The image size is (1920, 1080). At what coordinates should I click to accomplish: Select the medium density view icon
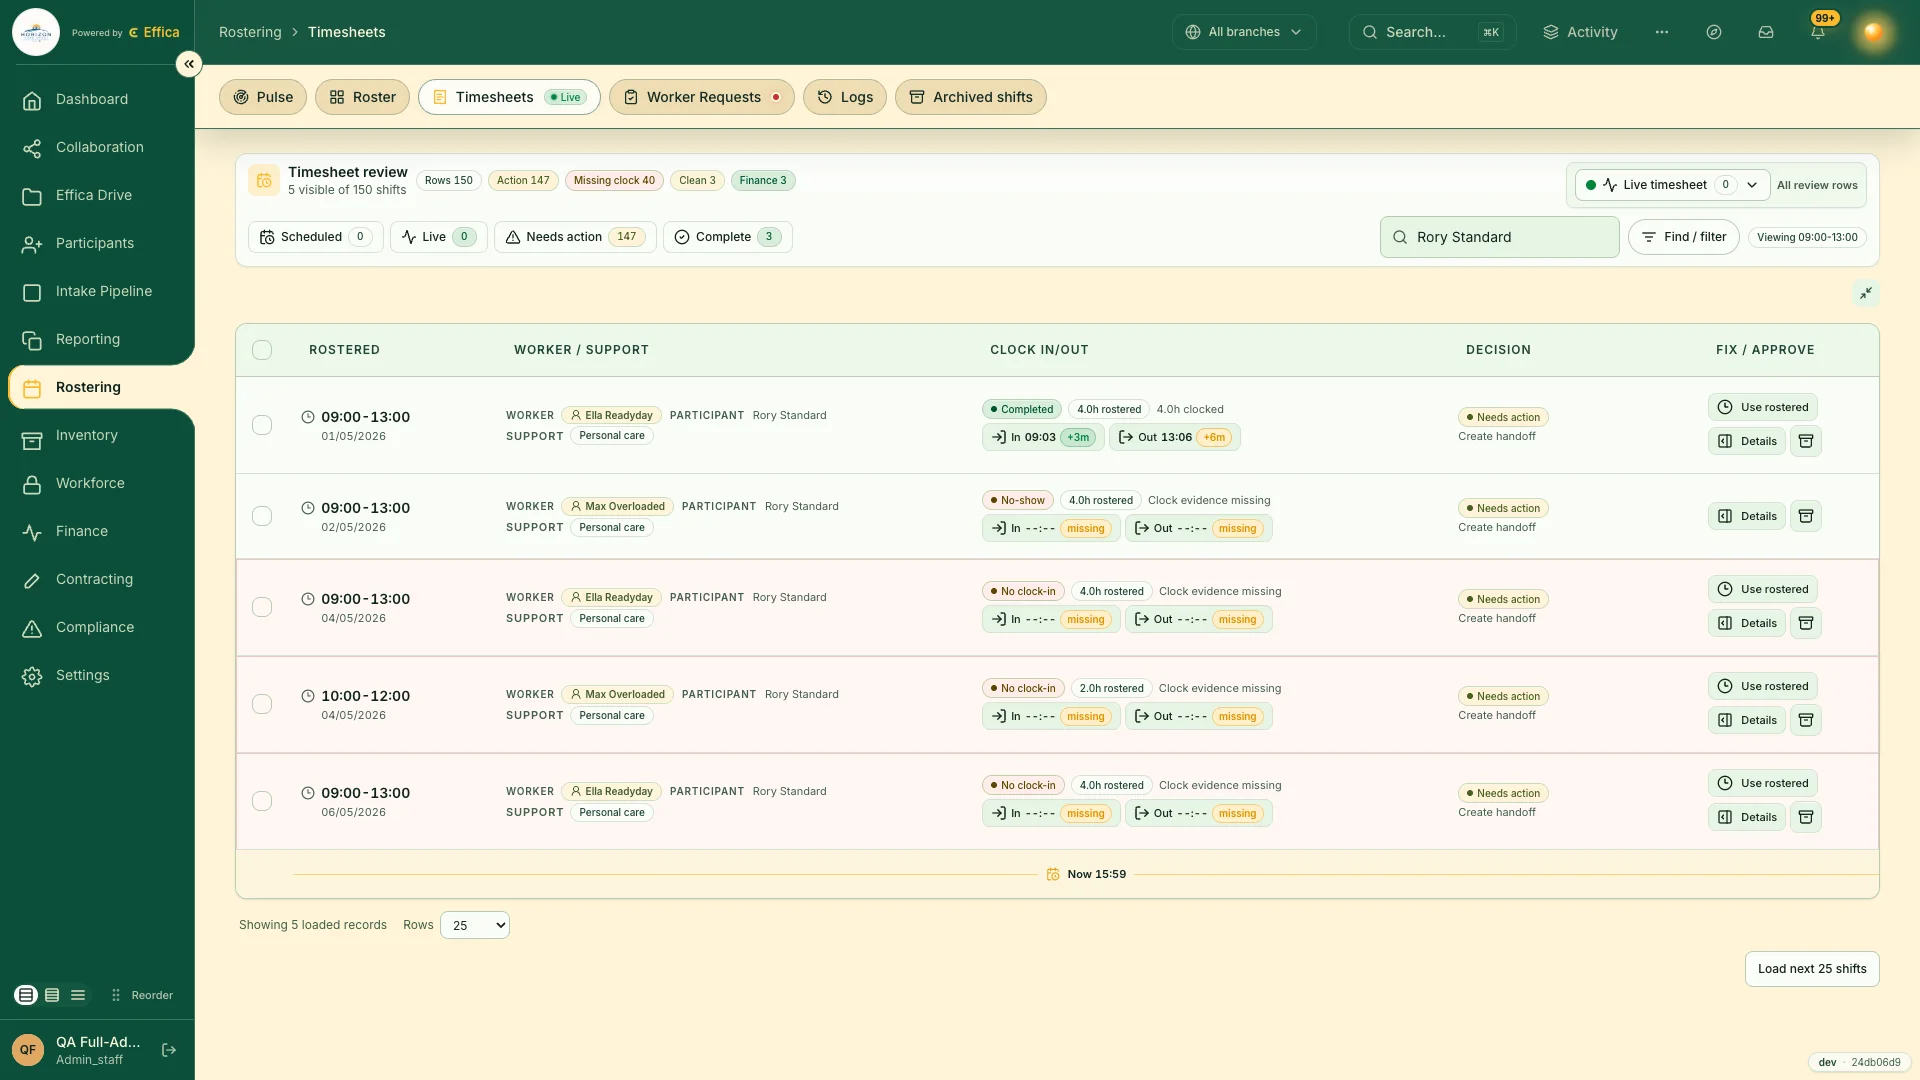[52, 995]
